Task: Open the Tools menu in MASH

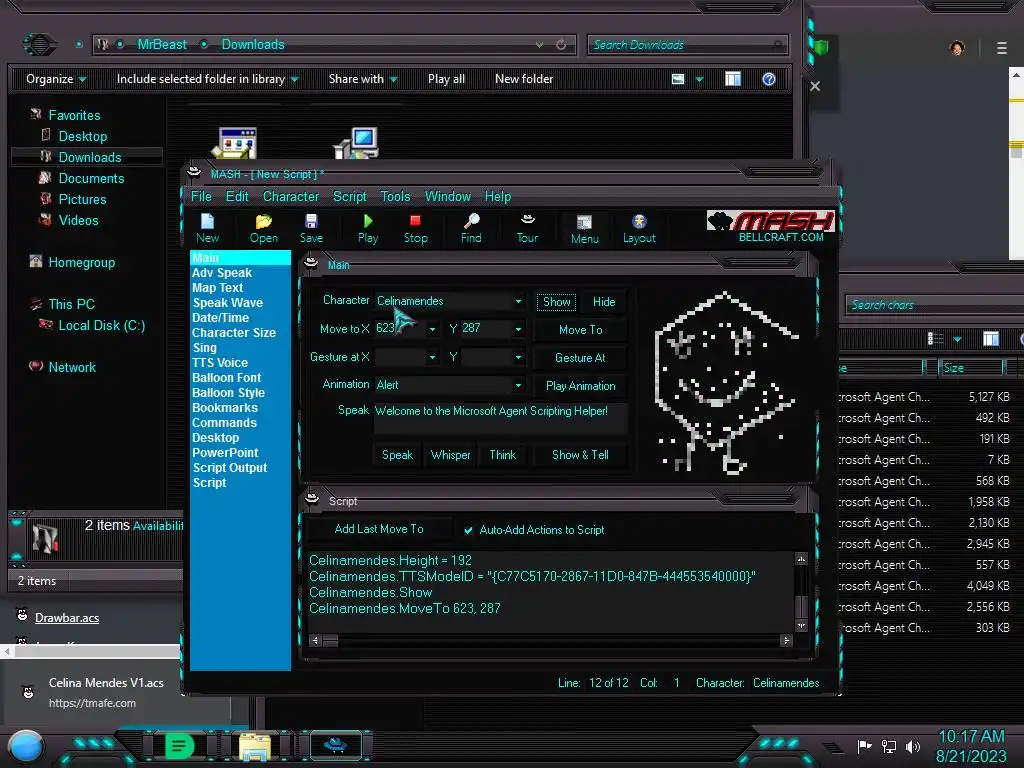Action: tap(396, 197)
